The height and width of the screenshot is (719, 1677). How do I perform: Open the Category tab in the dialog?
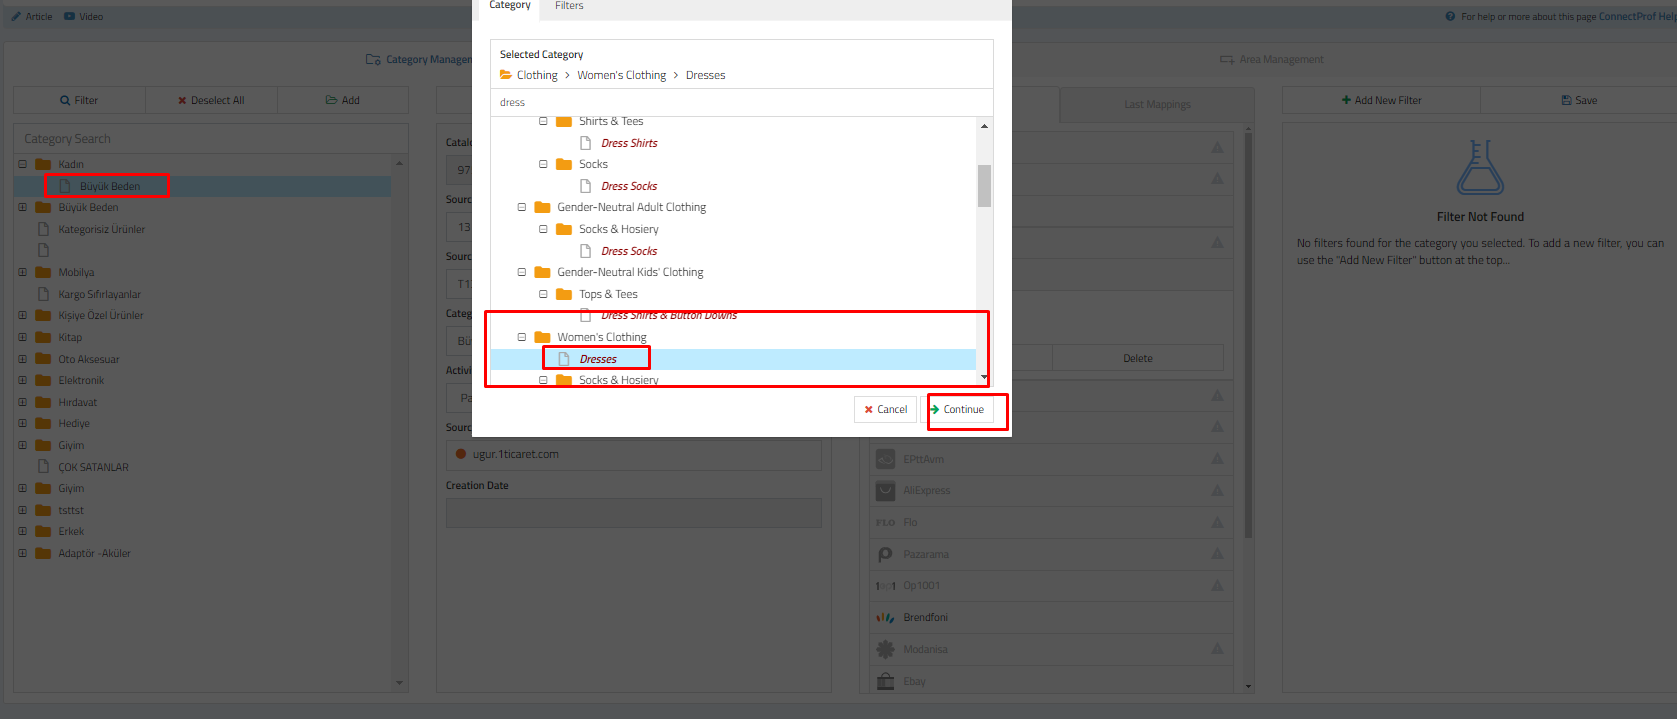[x=509, y=6]
